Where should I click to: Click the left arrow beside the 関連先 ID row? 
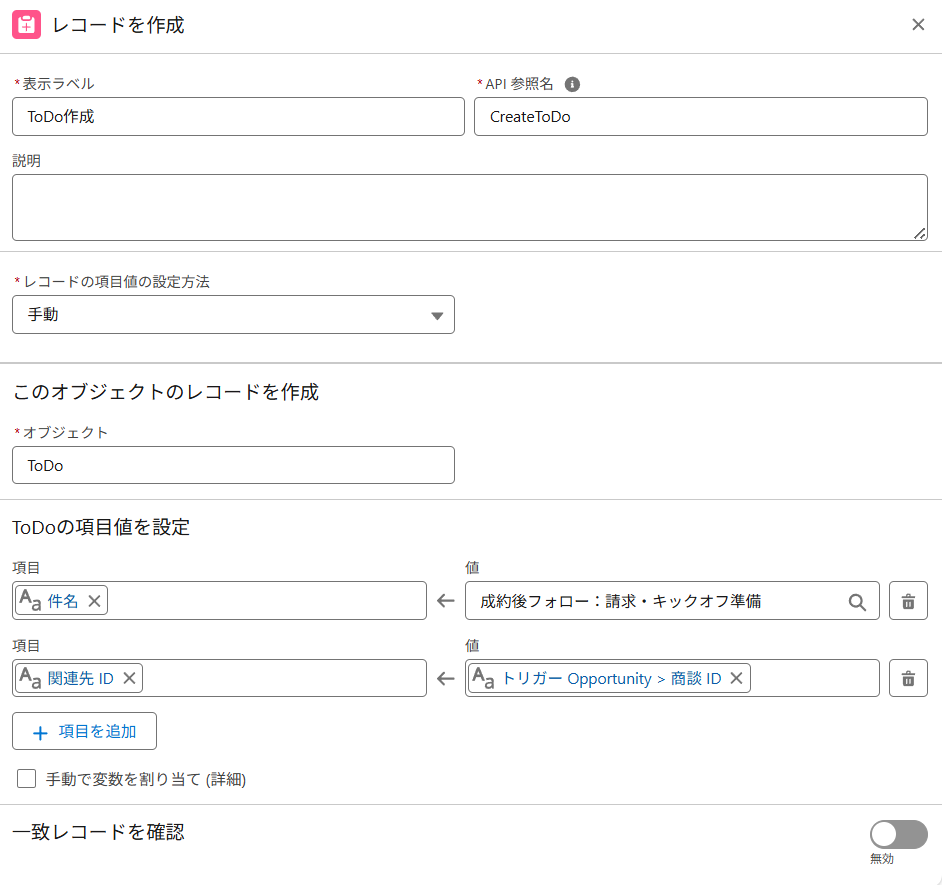click(x=445, y=678)
